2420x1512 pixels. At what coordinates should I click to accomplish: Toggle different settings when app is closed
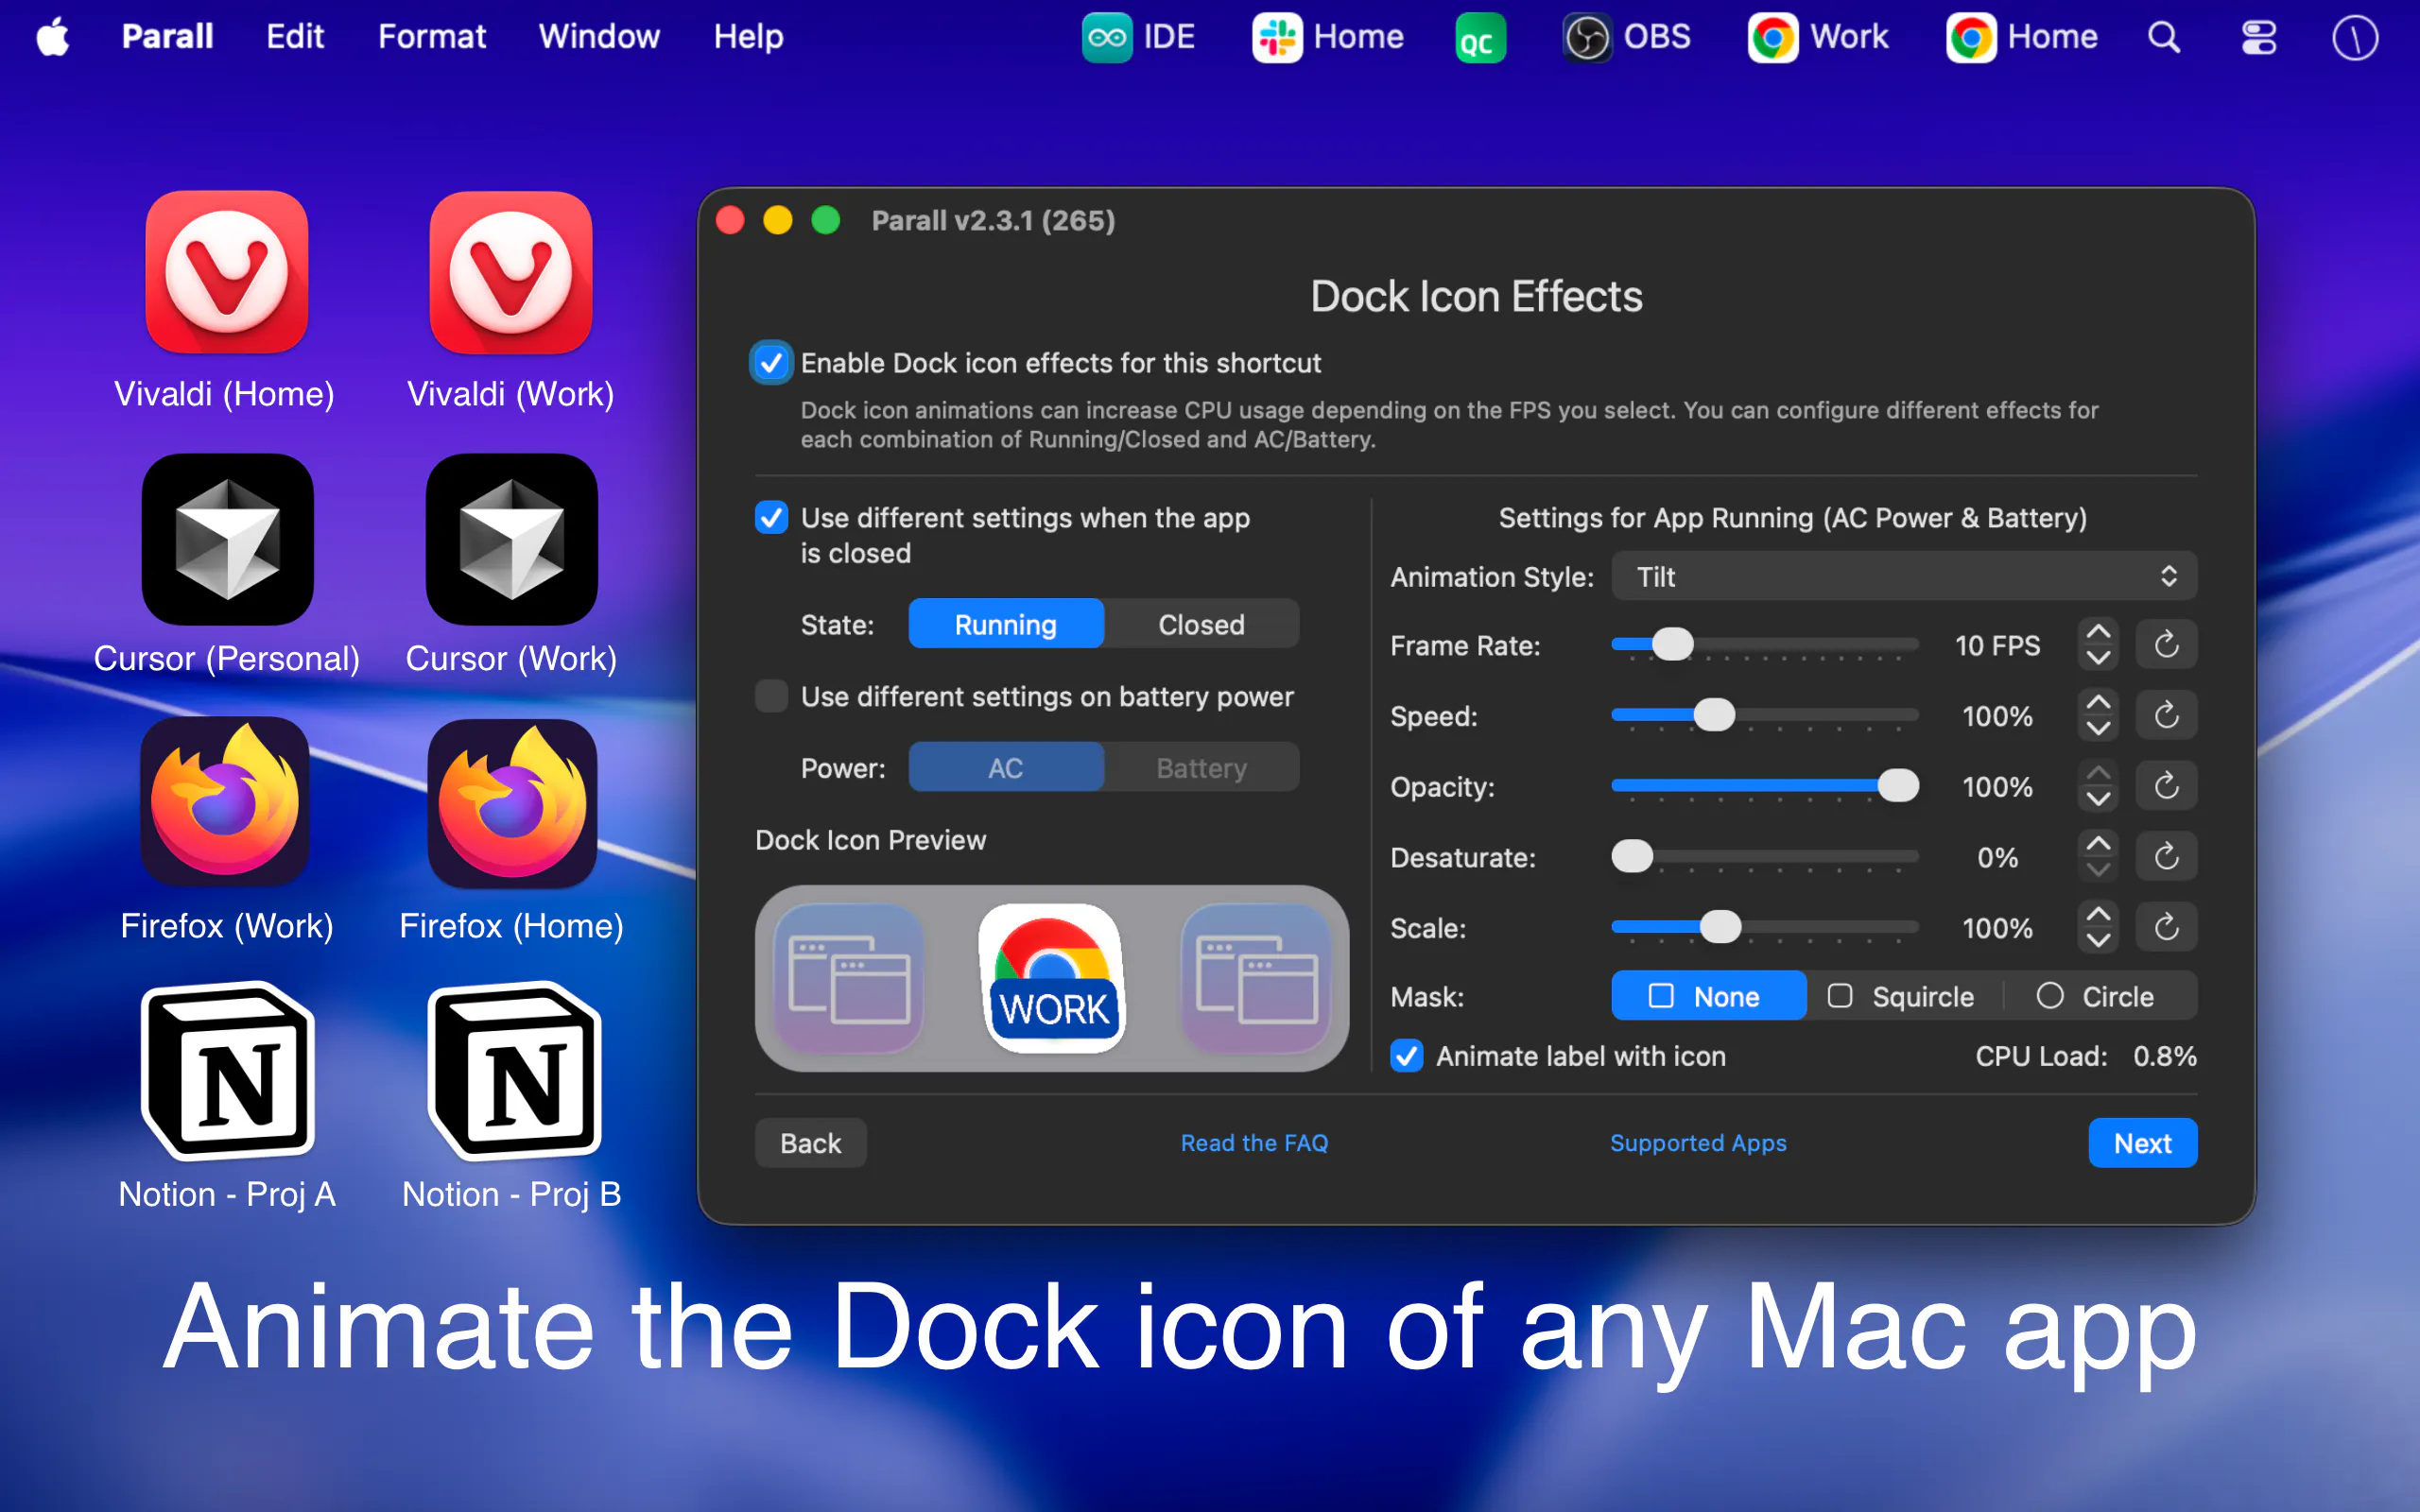[771, 518]
